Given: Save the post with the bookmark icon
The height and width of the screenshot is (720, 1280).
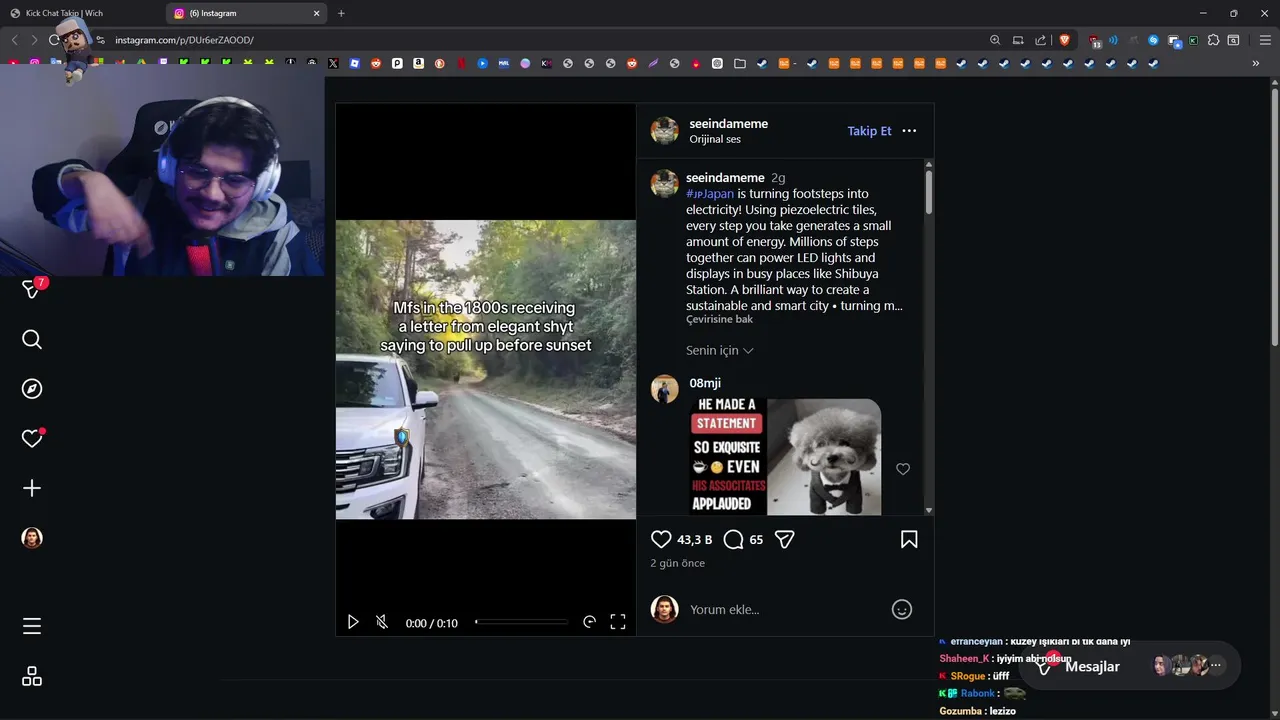Looking at the screenshot, I should tap(909, 539).
